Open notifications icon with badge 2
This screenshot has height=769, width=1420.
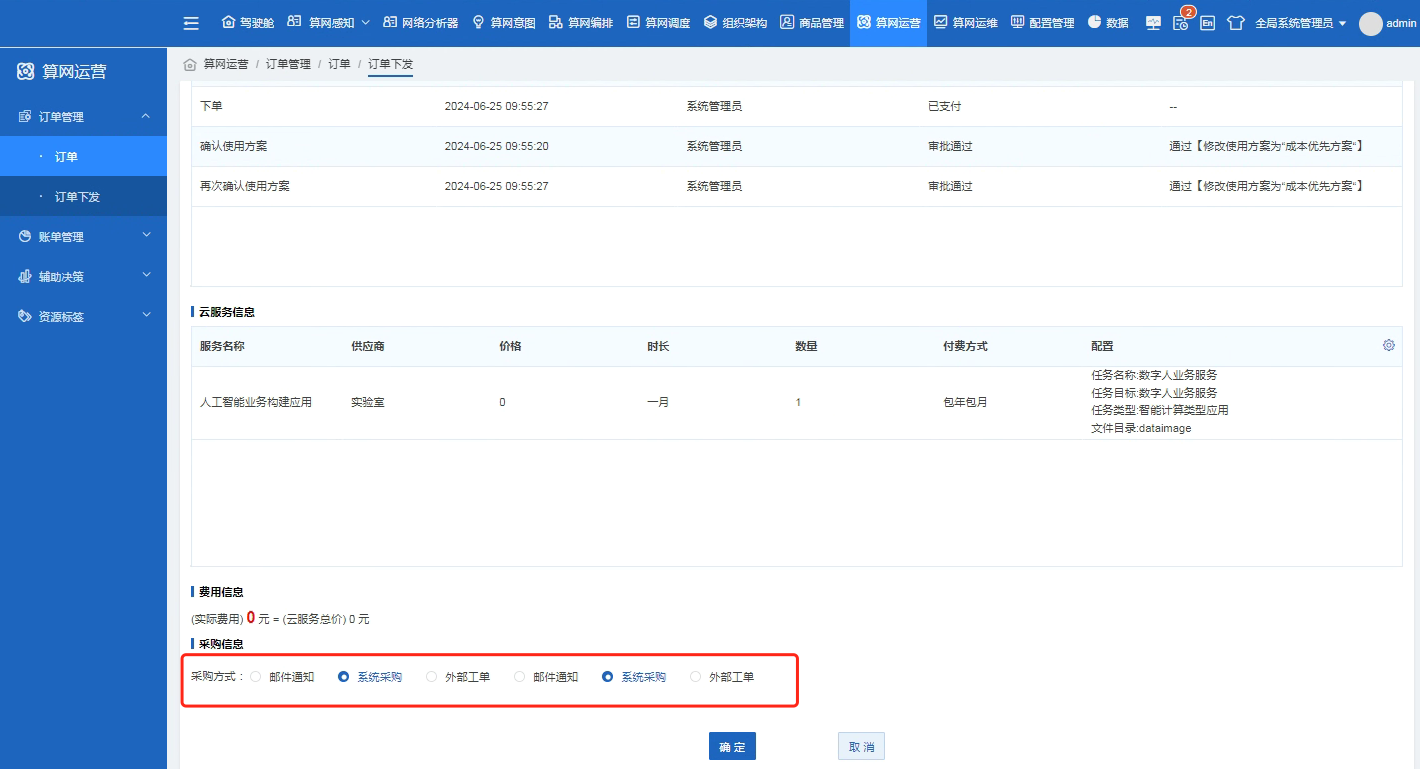point(1181,22)
